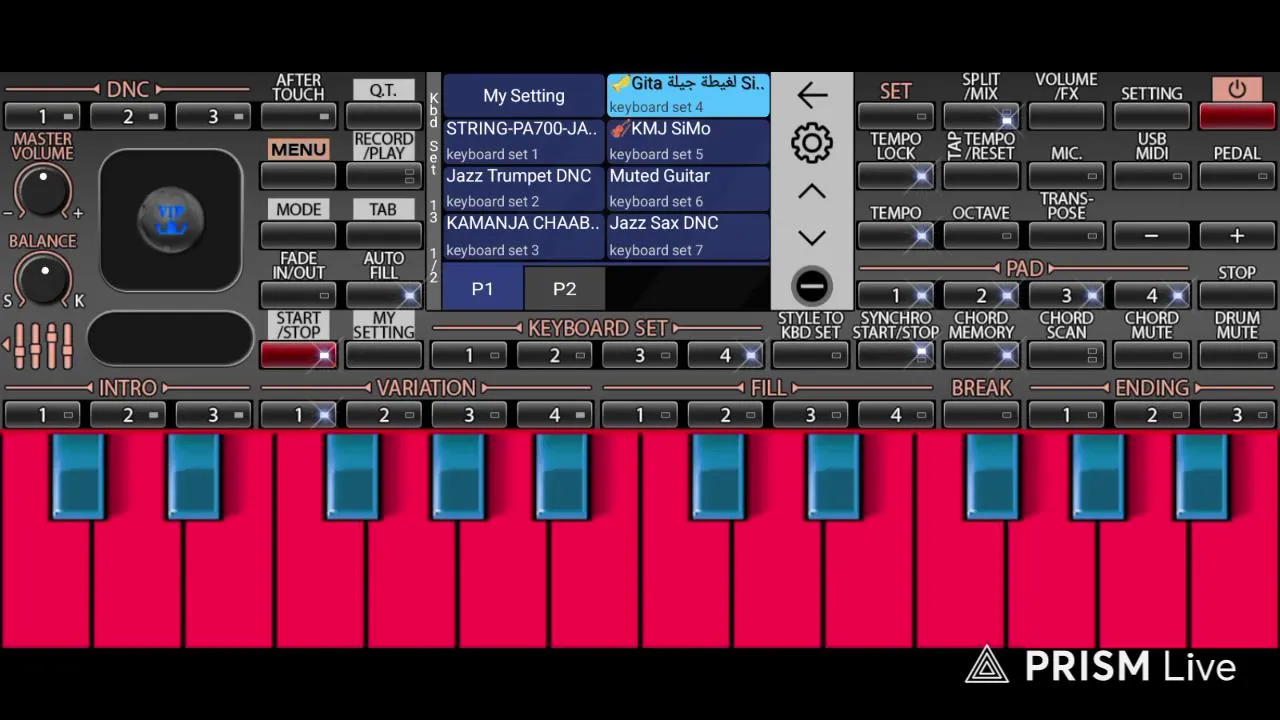Toggle Synchro Start/Stop button

click(895, 354)
